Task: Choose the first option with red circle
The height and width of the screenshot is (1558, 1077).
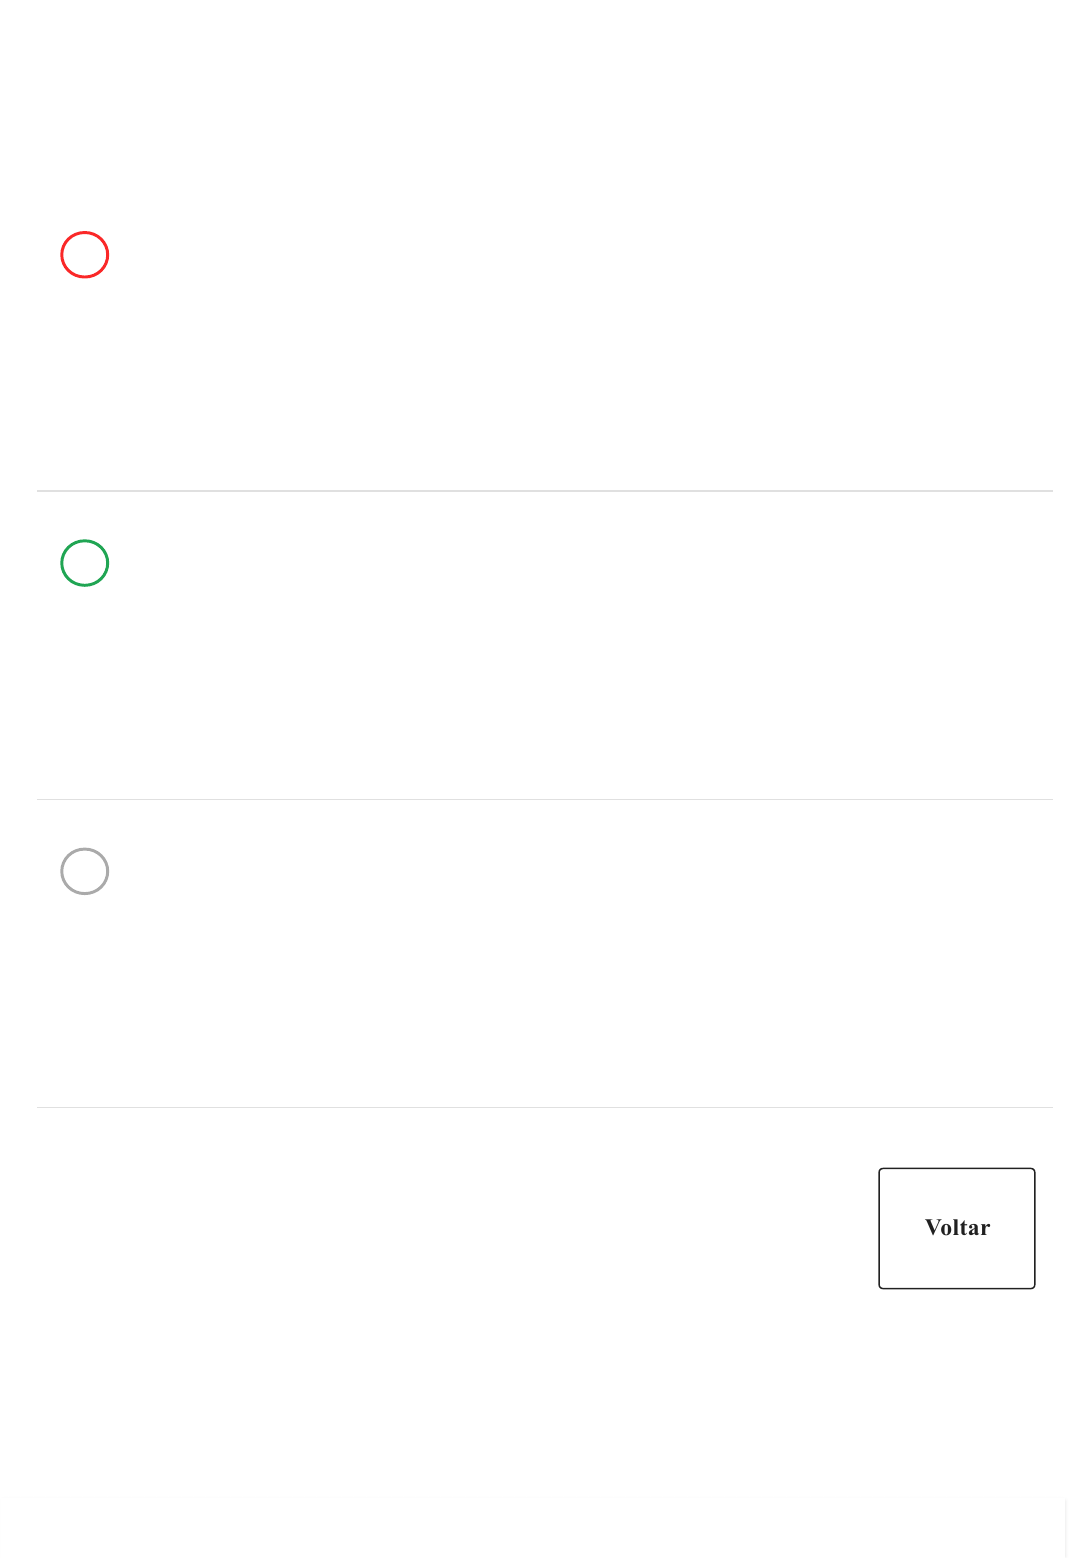Action: click(85, 255)
